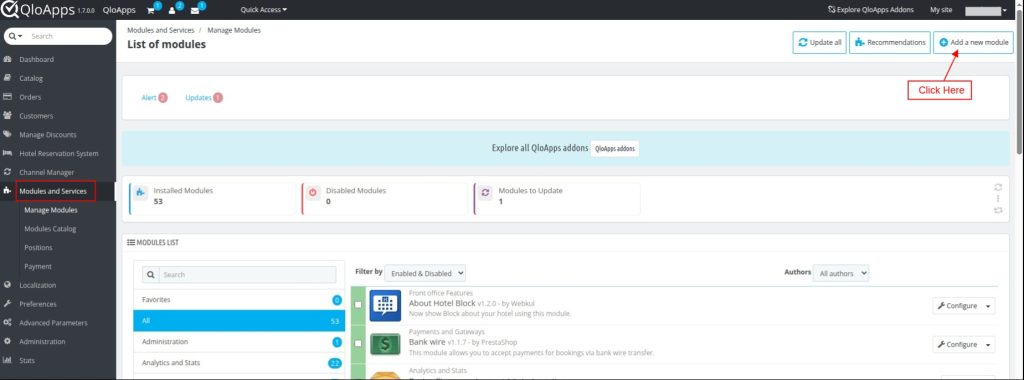Open the Channel Manager menu

pyautogui.click(x=46, y=172)
